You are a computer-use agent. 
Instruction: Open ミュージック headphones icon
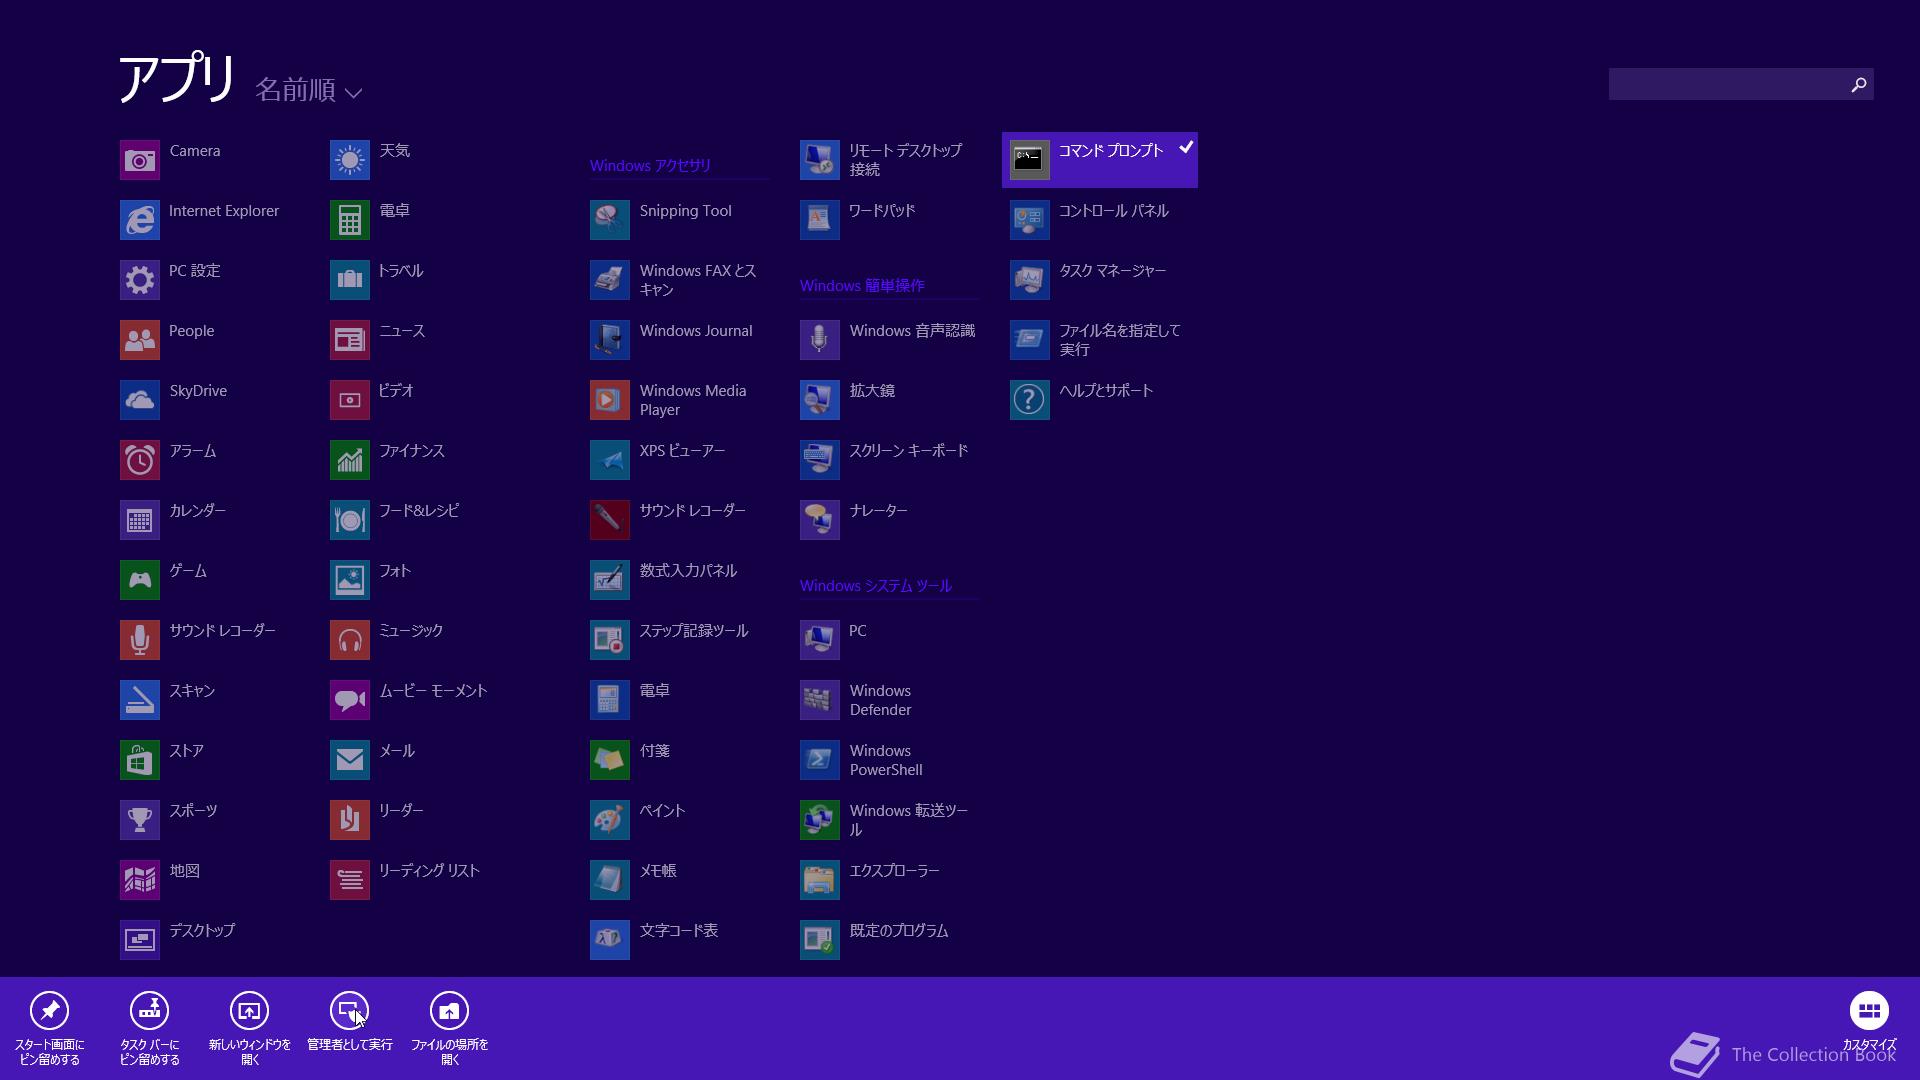click(350, 640)
